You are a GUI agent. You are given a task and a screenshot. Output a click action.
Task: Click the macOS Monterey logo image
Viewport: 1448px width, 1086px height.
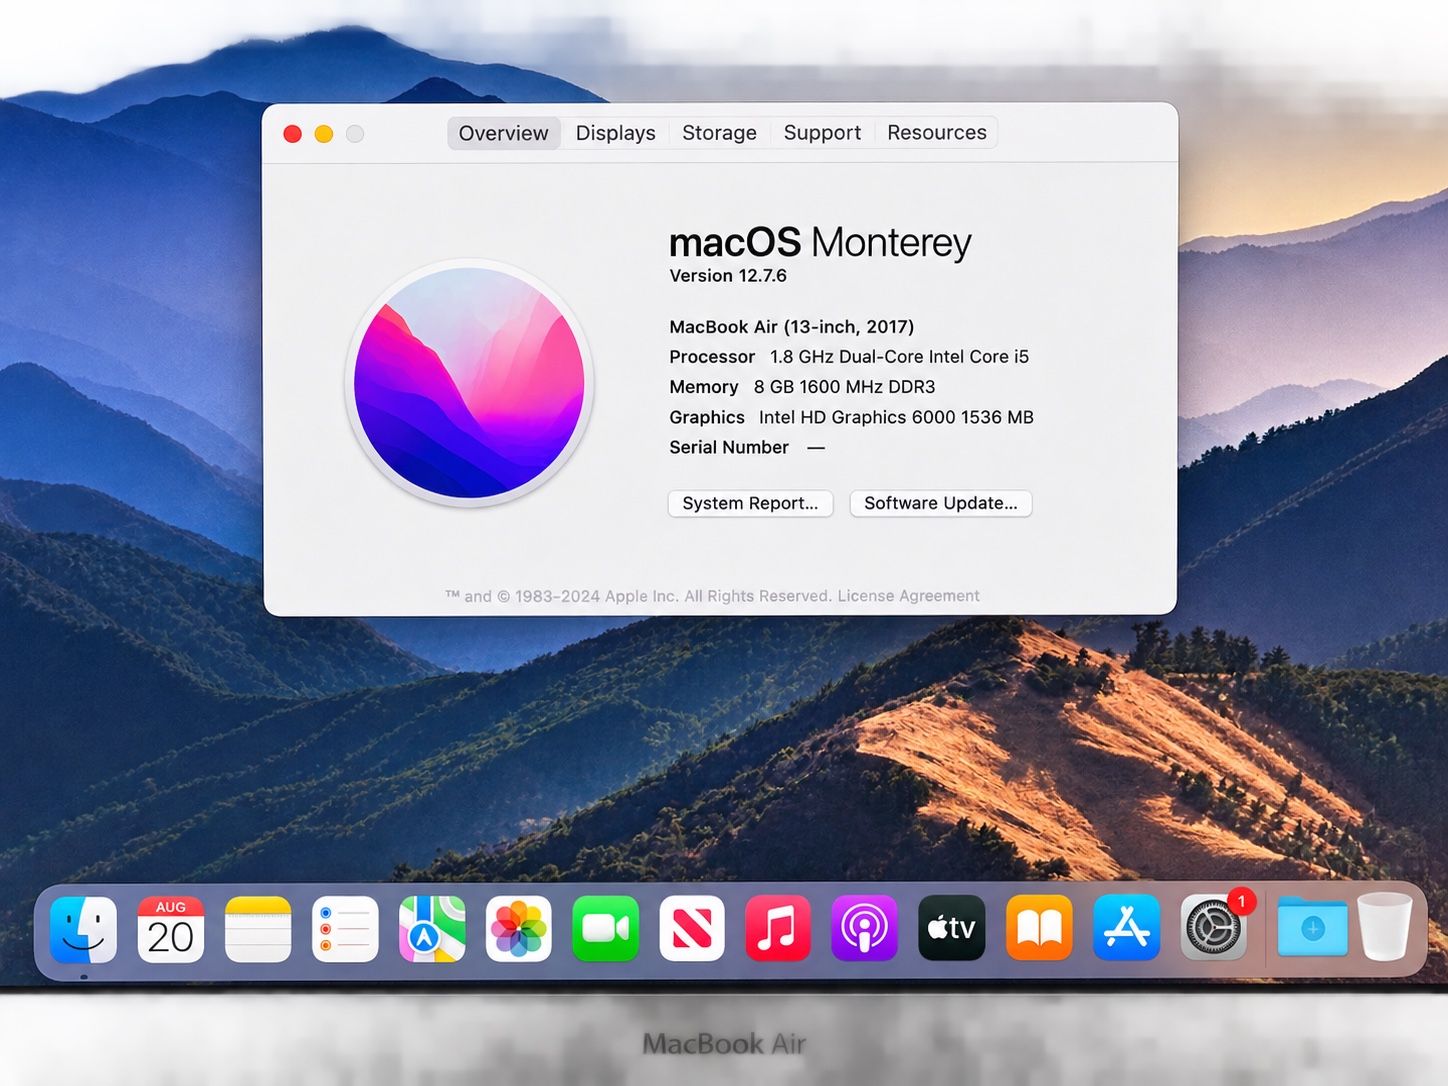coord(469,383)
